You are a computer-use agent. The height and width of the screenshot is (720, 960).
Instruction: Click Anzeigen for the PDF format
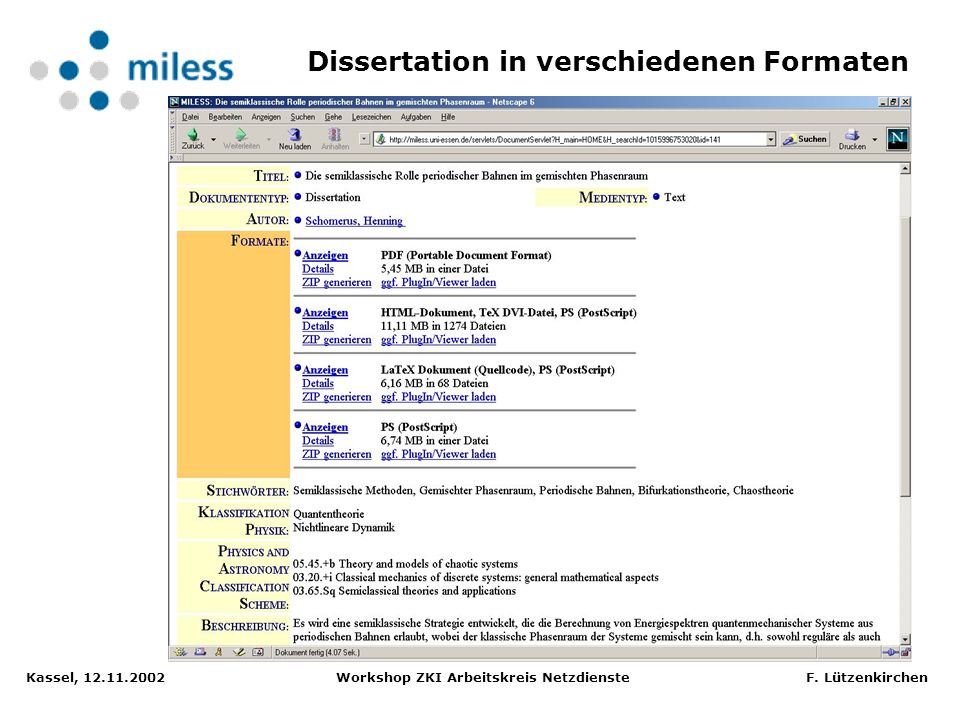coord(325,255)
